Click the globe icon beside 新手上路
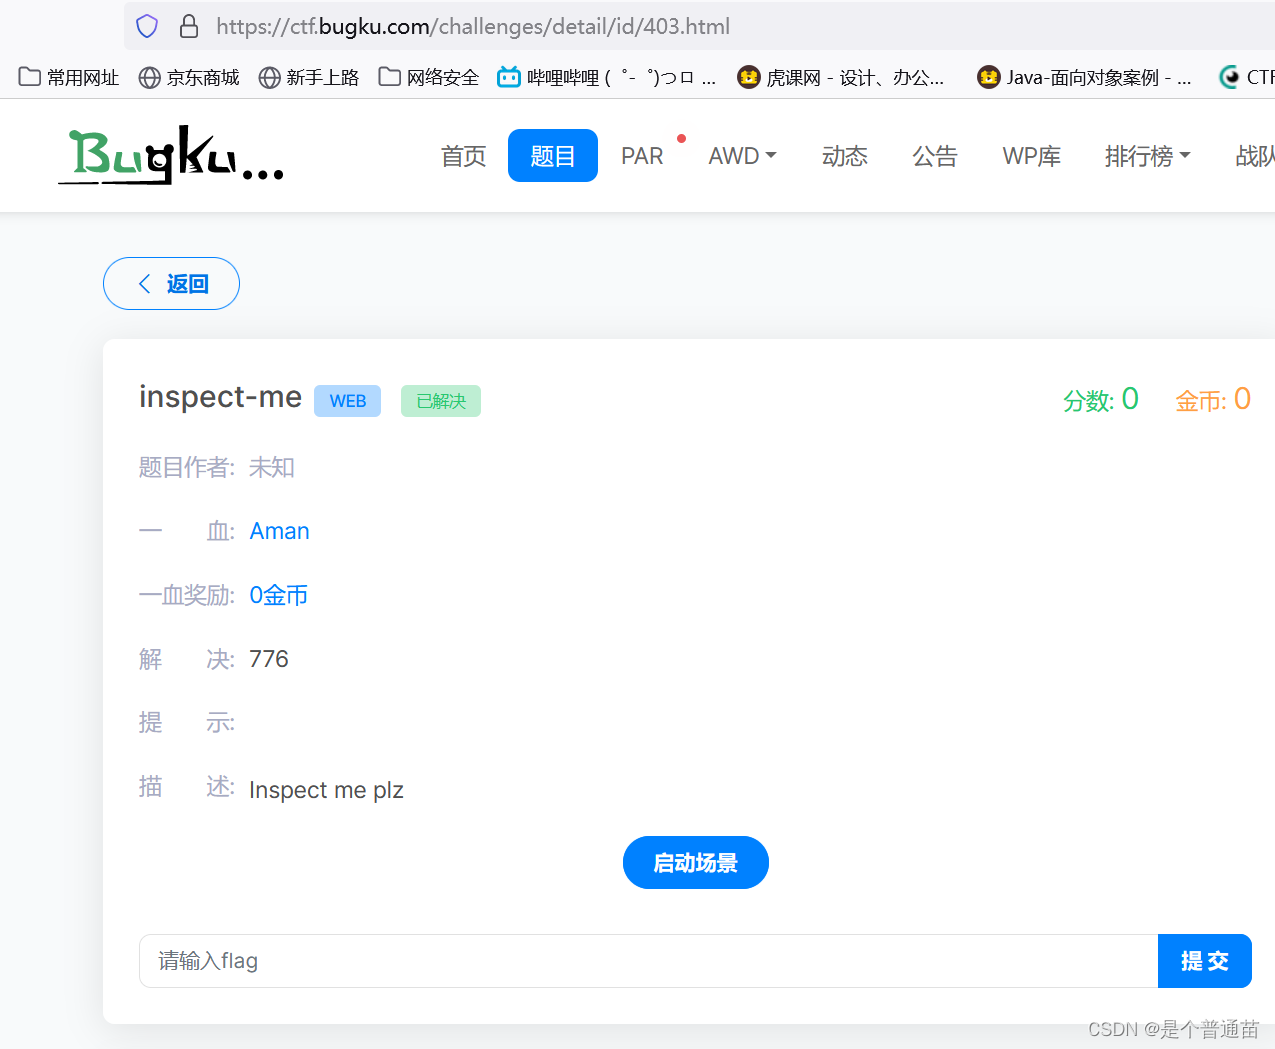The width and height of the screenshot is (1275, 1049). coord(268,76)
